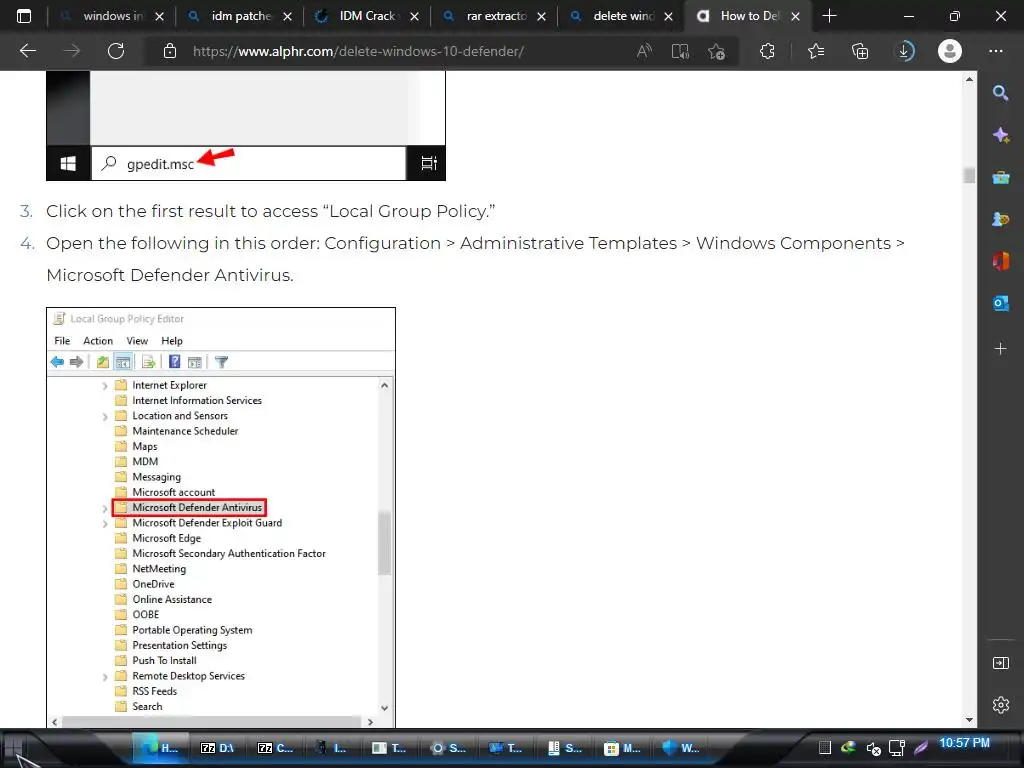Viewport: 1024px width, 768px height.
Task: Open sidebar settings gear
Action: [1000, 705]
